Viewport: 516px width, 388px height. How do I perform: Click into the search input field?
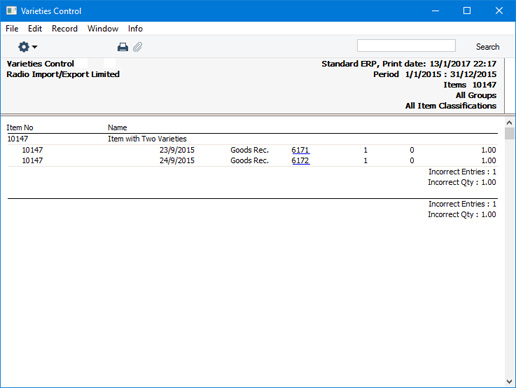(406, 46)
